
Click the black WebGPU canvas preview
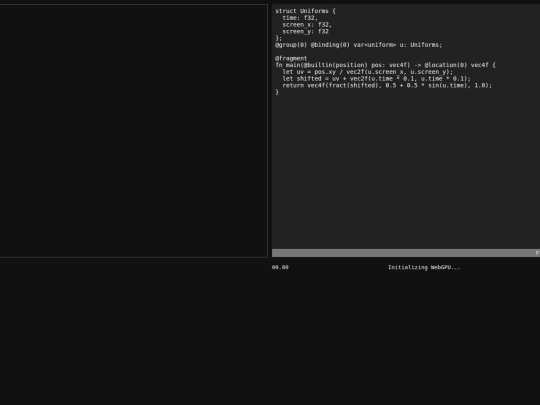point(134,131)
